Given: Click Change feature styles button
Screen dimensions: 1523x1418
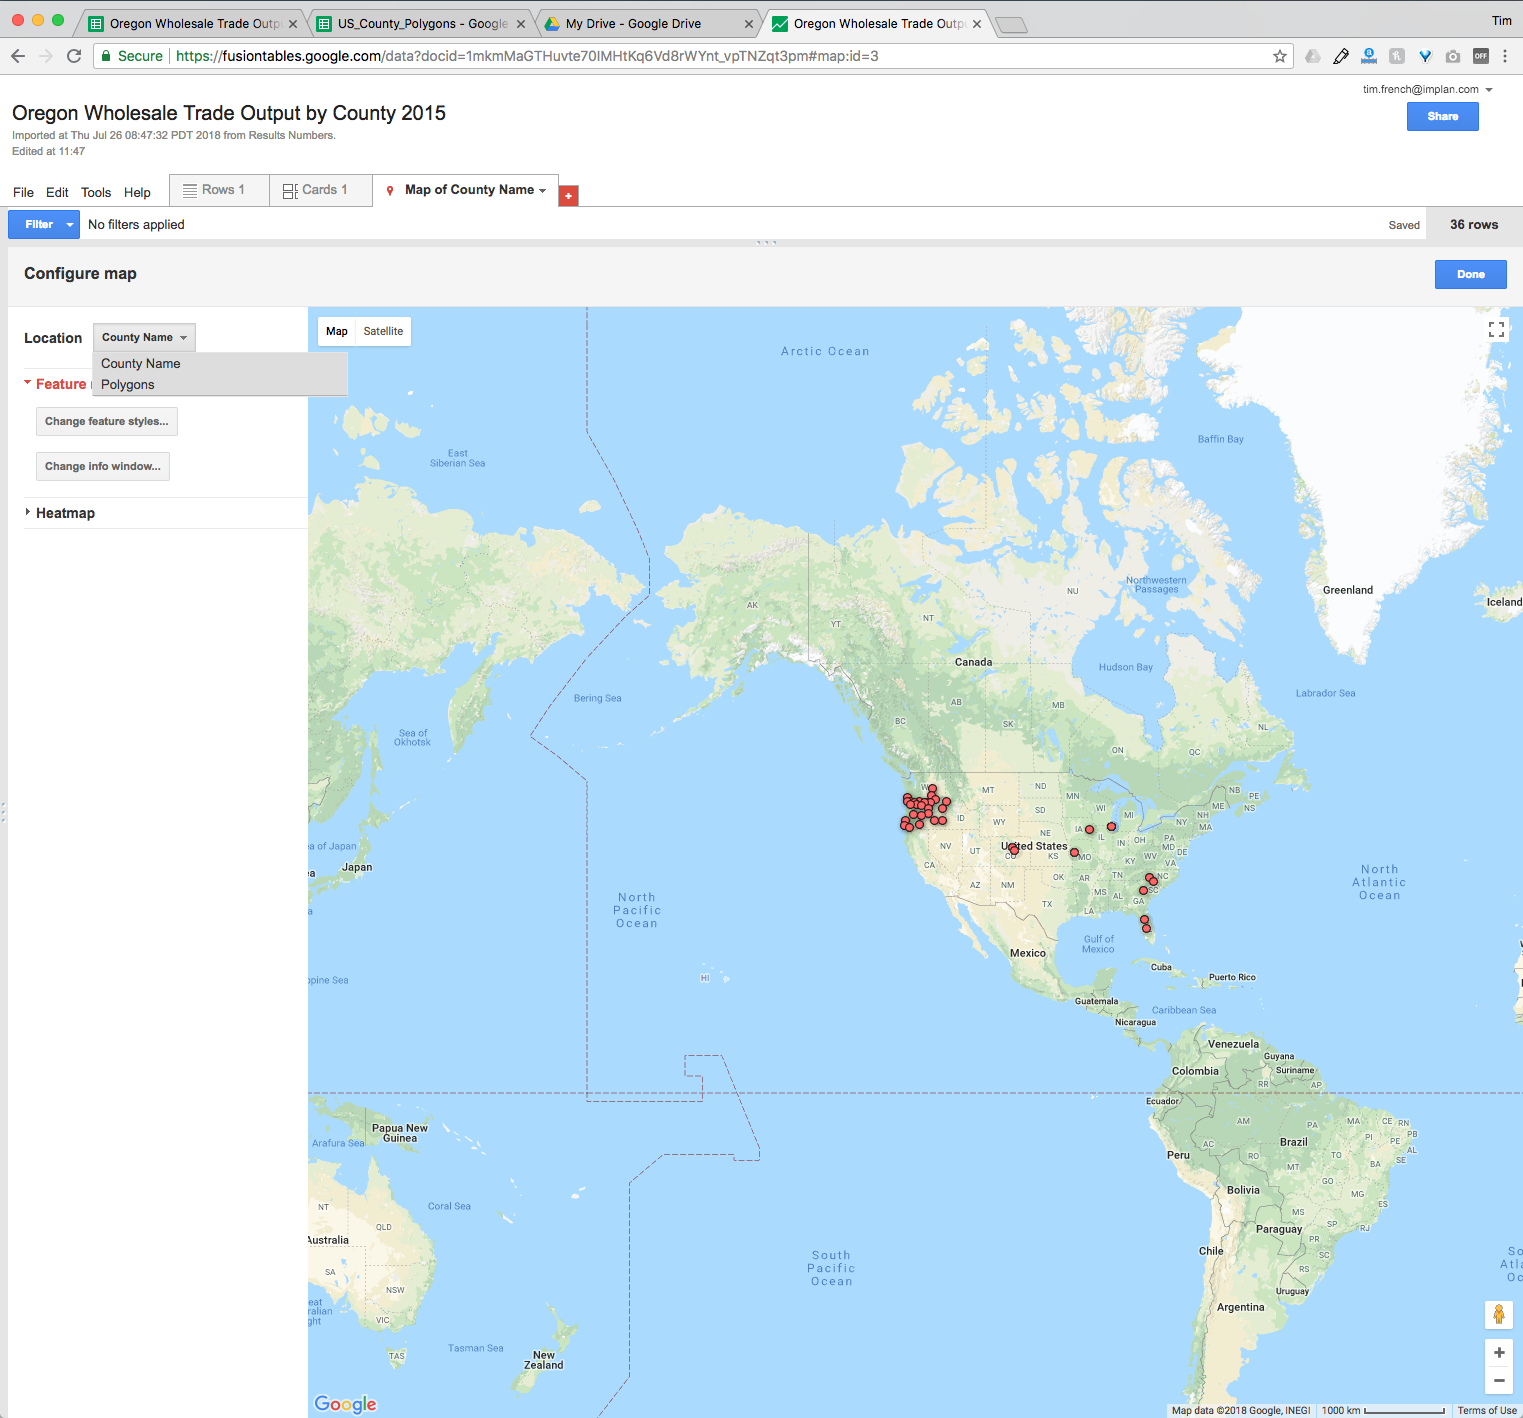Looking at the screenshot, I should click(x=107, y=421).
